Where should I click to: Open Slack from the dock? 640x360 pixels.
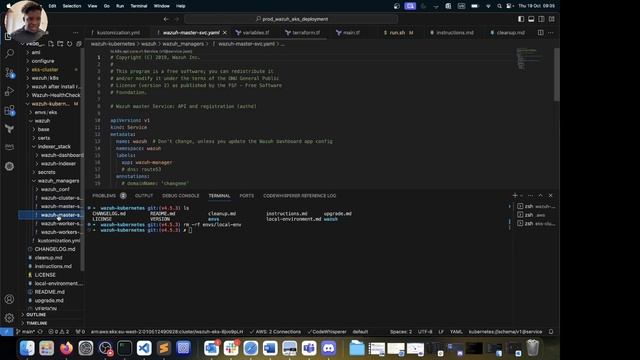click(x=231, y=348)
